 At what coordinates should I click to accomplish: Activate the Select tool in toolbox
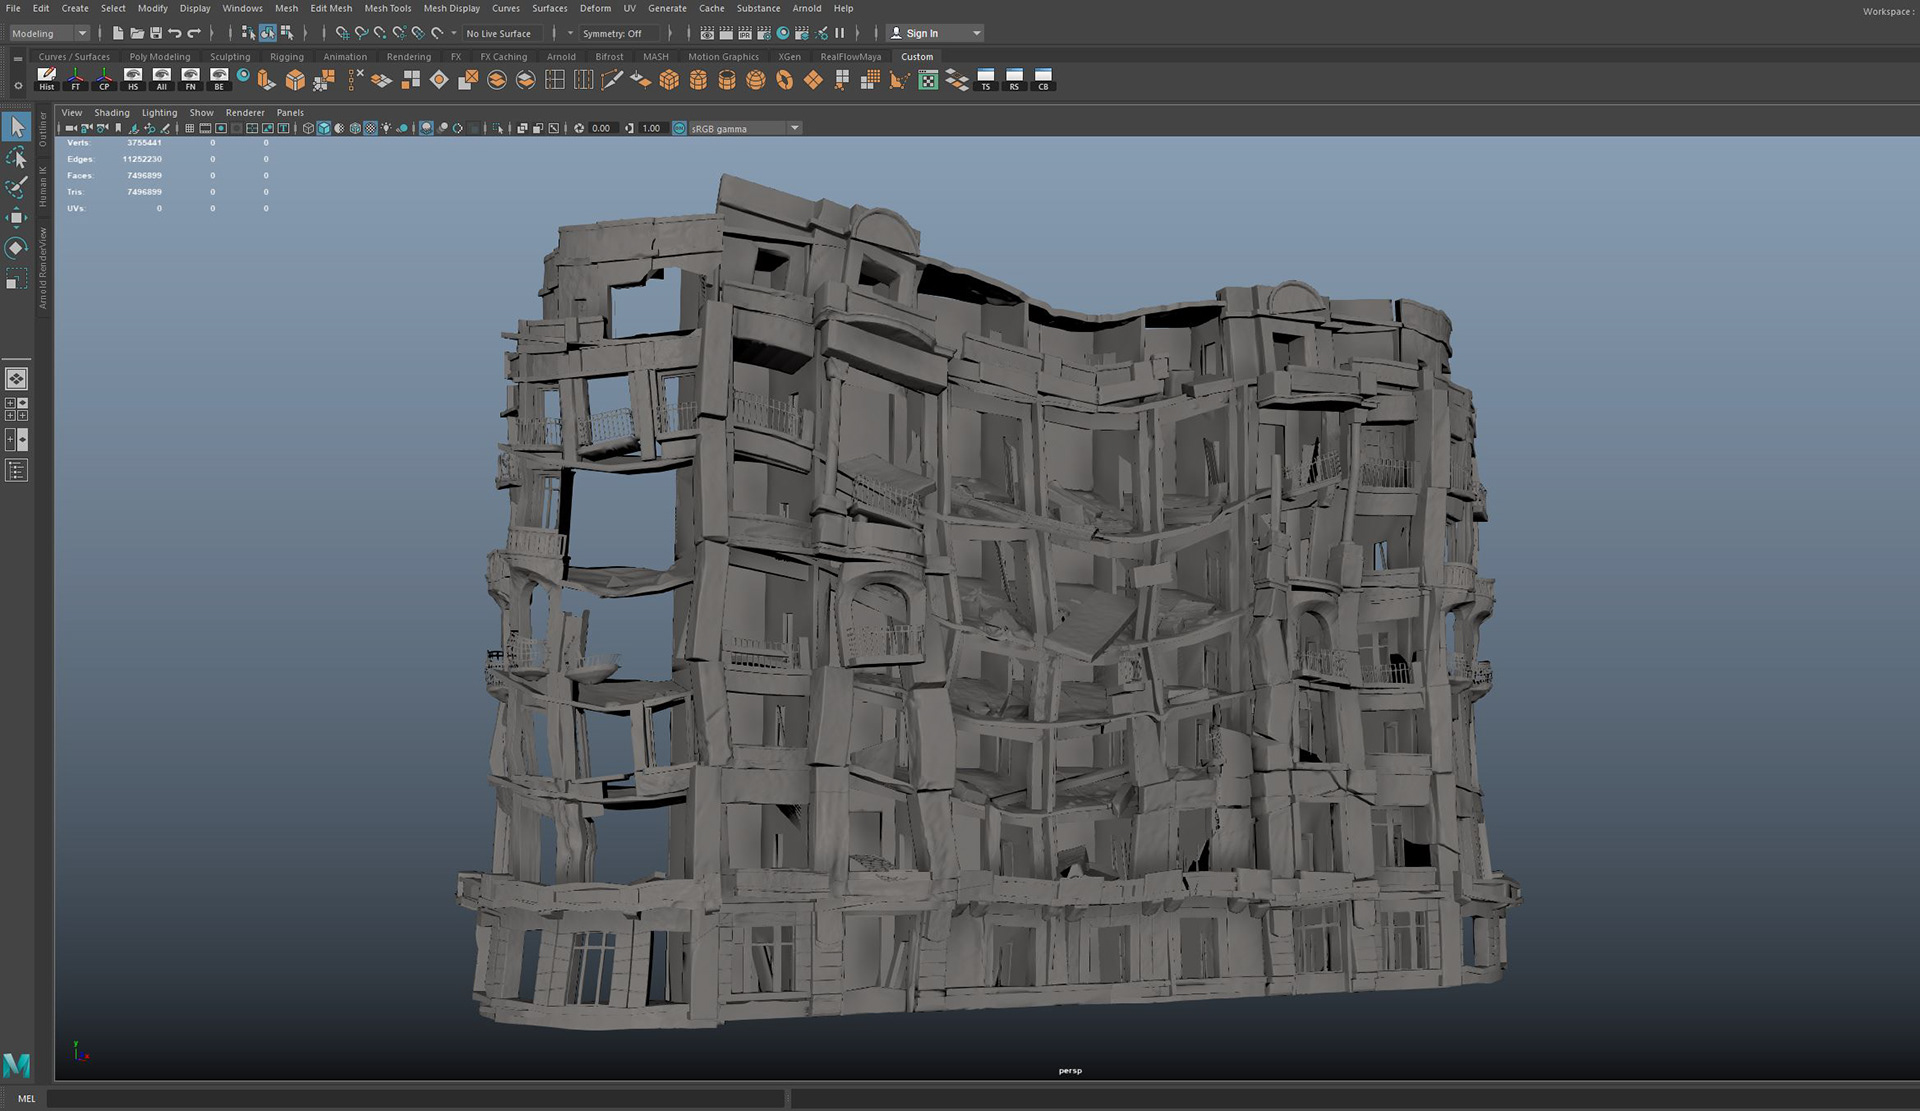16,127
